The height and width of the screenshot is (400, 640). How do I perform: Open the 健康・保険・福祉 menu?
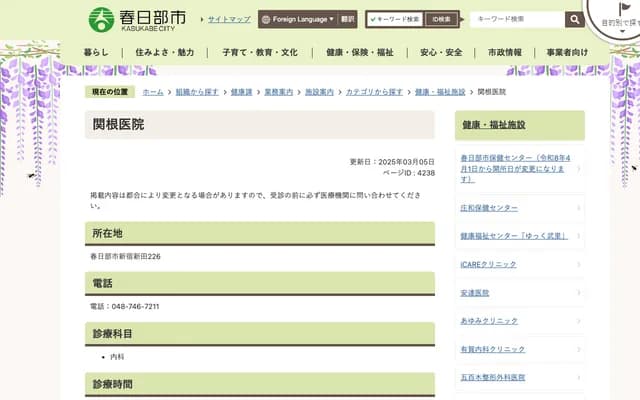[359, 52]
